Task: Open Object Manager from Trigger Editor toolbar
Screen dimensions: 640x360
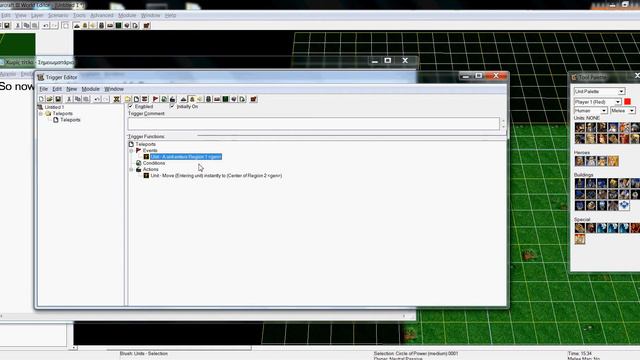Action: tap(234, 99)
